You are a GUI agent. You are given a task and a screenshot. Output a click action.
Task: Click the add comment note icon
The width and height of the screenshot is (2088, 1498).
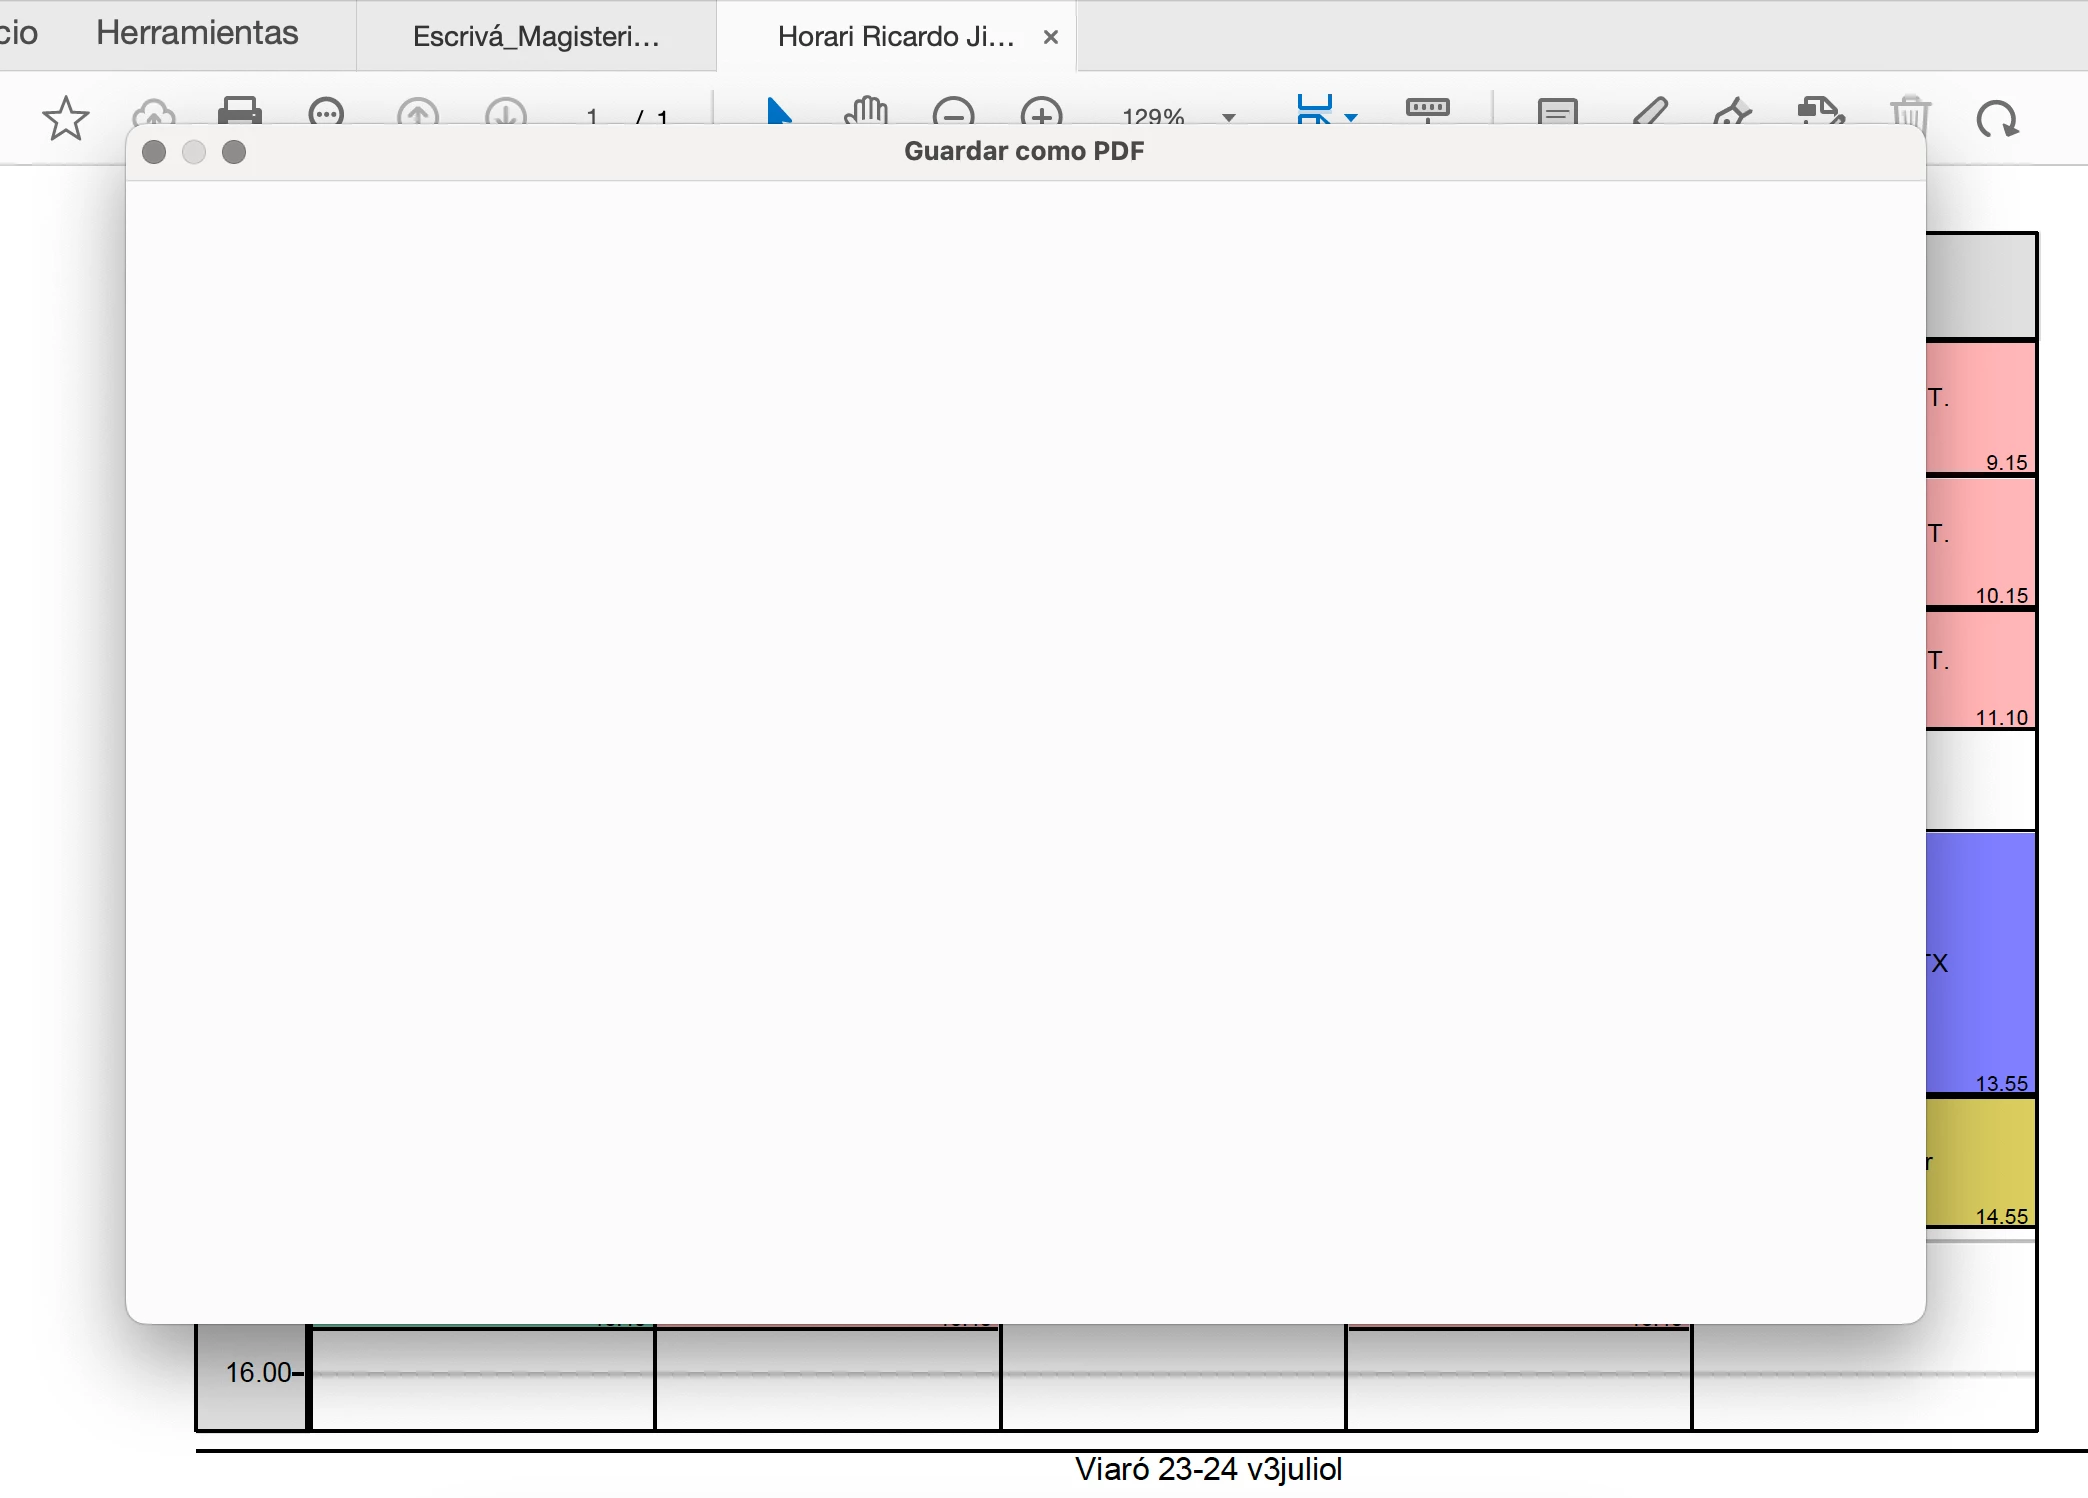click(1557, 111)
